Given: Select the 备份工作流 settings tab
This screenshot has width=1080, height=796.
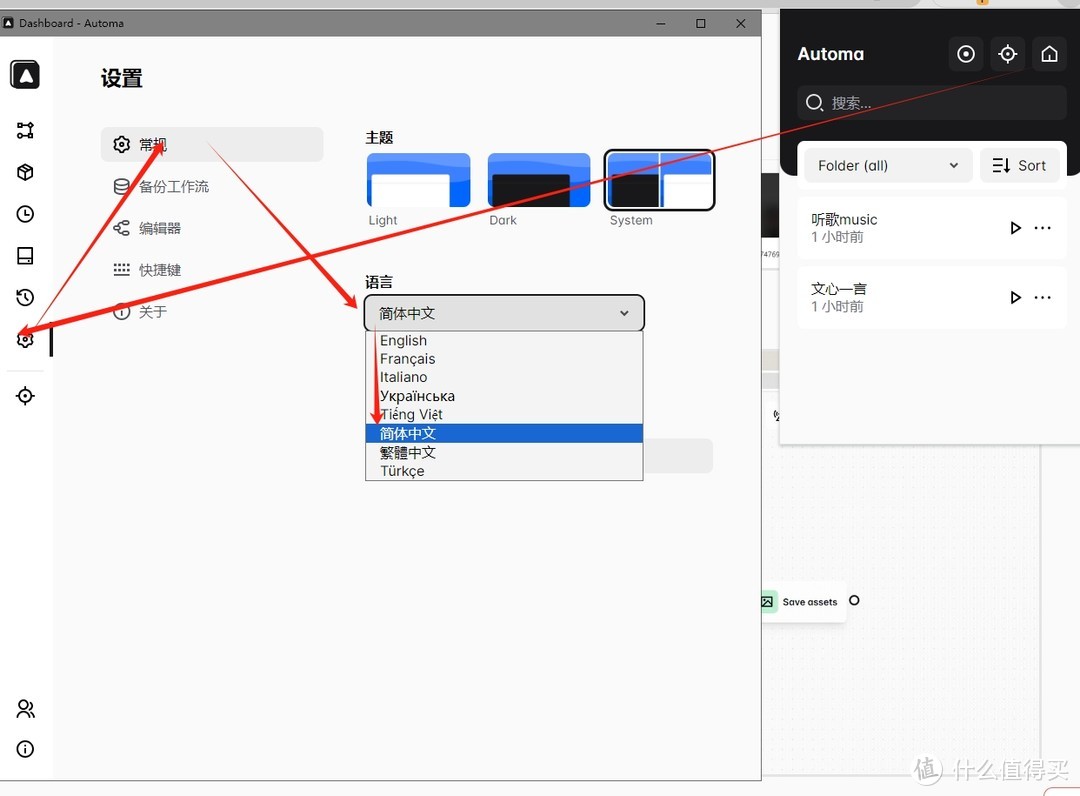Looking at the screenshot, I should point(212,187).
